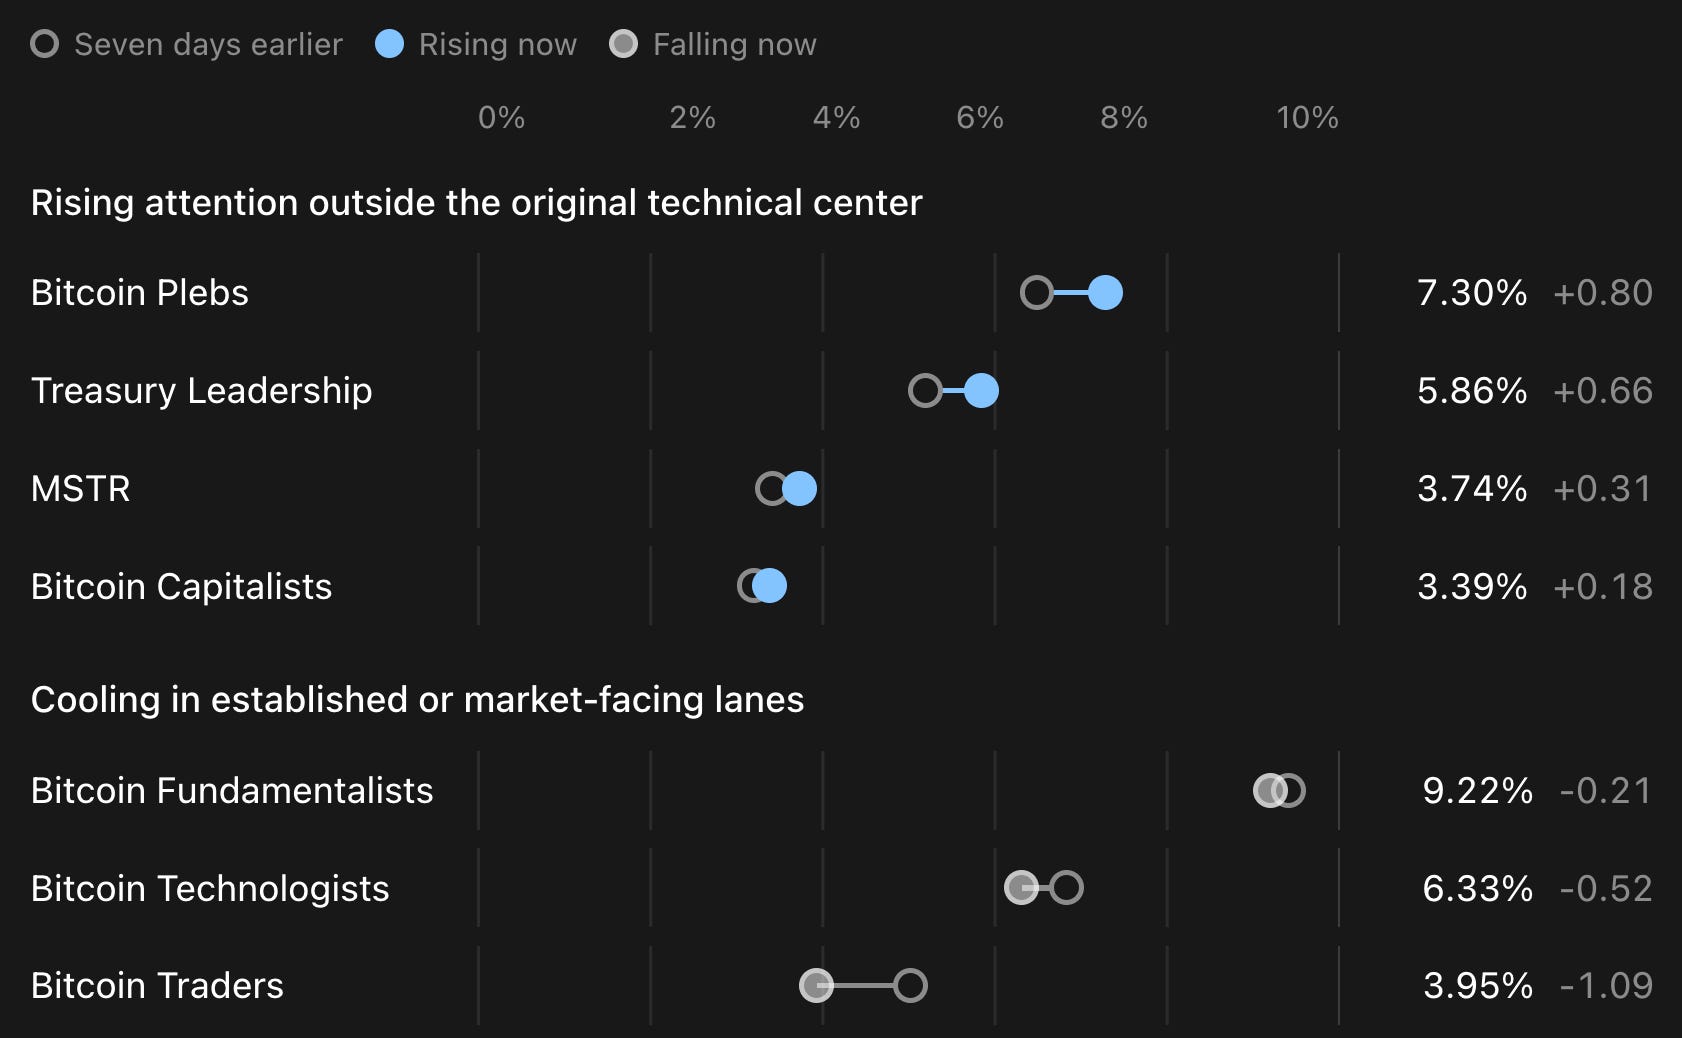The height and width of the screenshot is (1038, 1682).
Task: Click the Bitcoin Plebs row label
Action: [x=140, y=293]
